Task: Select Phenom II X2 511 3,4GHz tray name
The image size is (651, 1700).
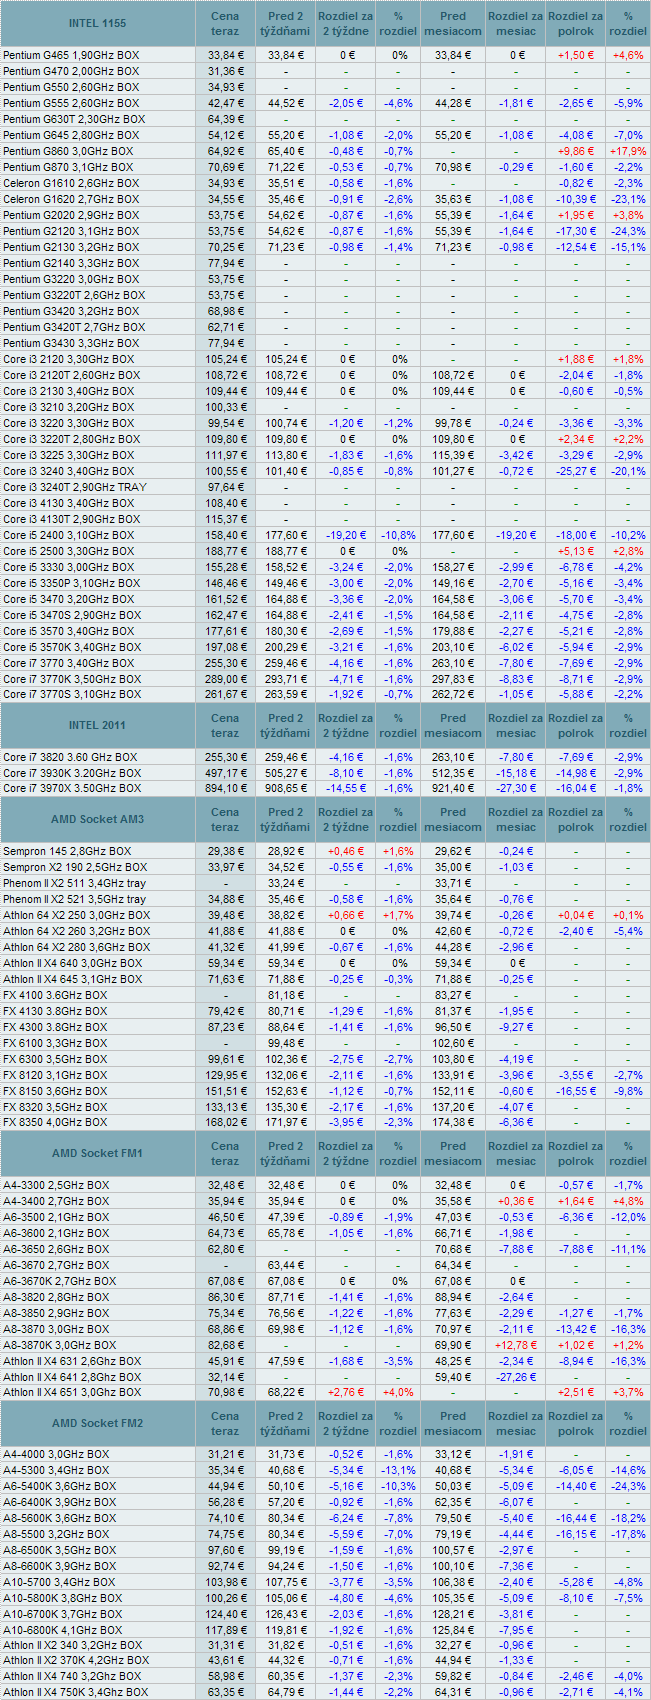Action: [x=74, y=883]
